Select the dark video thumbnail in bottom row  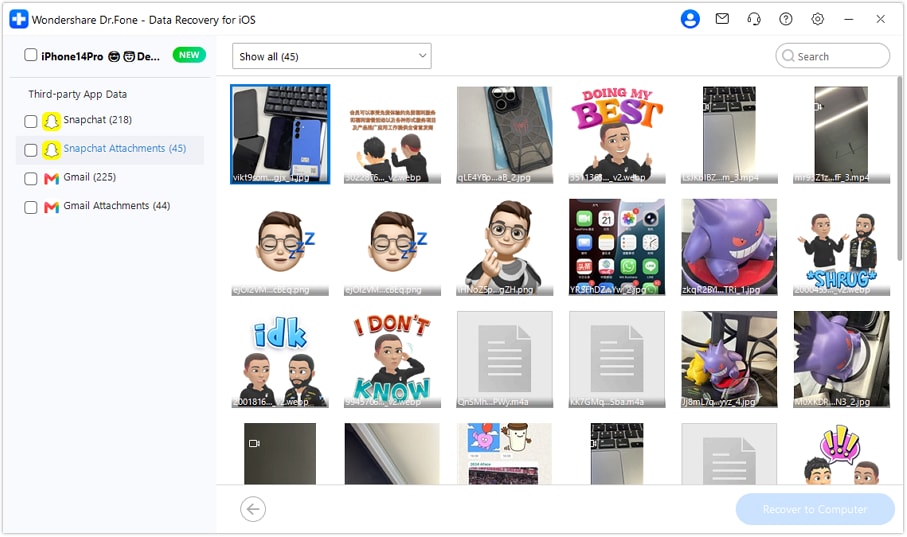pos(280,454)
